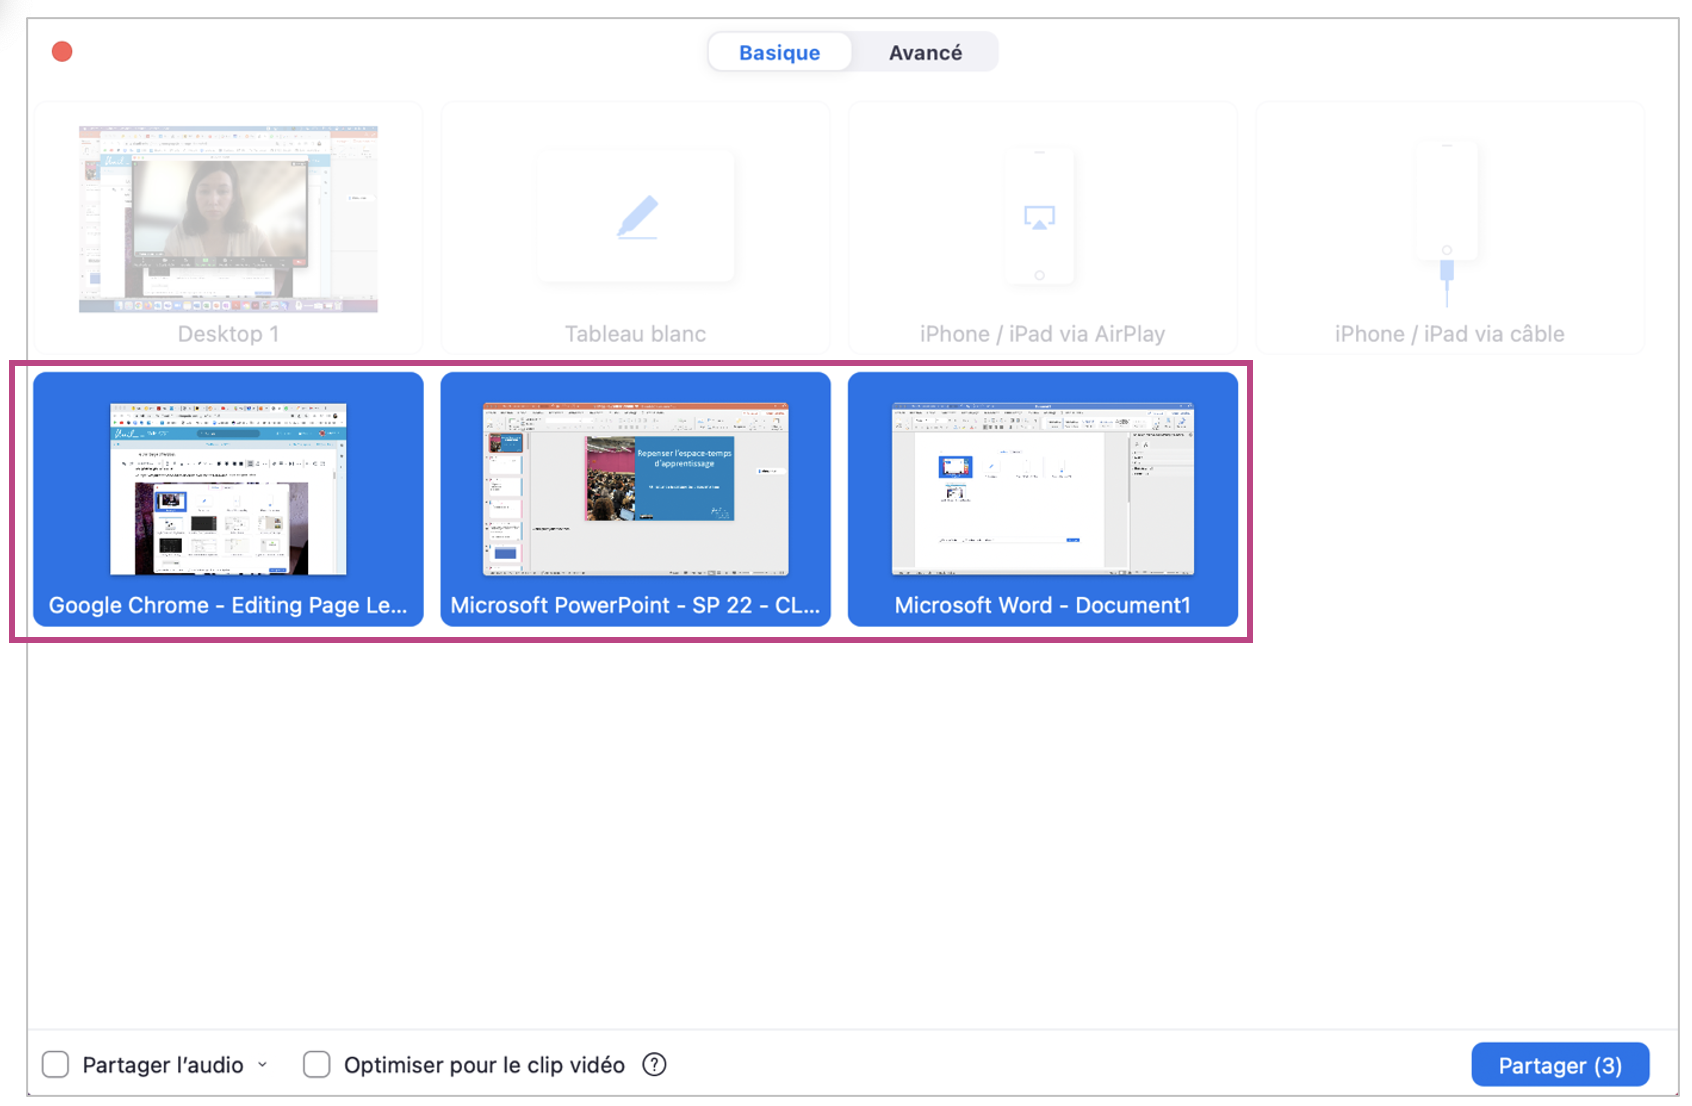1692x1106 pixels.
Task: Open help for Optimiser pour le clip vidéo
Action: coord(654,1065)
